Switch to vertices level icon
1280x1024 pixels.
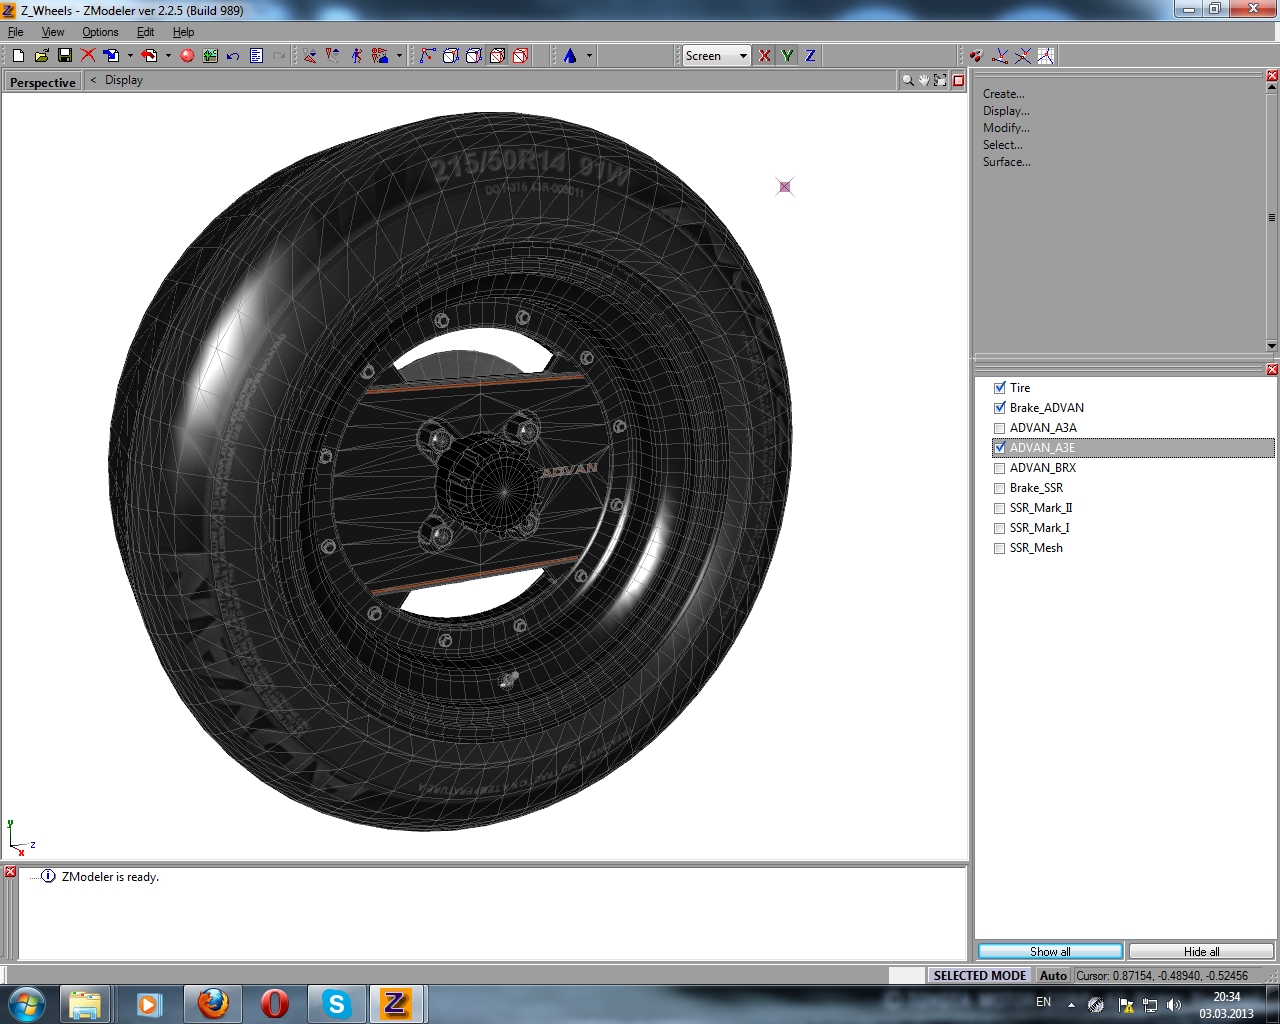click(x=428, y=56)
